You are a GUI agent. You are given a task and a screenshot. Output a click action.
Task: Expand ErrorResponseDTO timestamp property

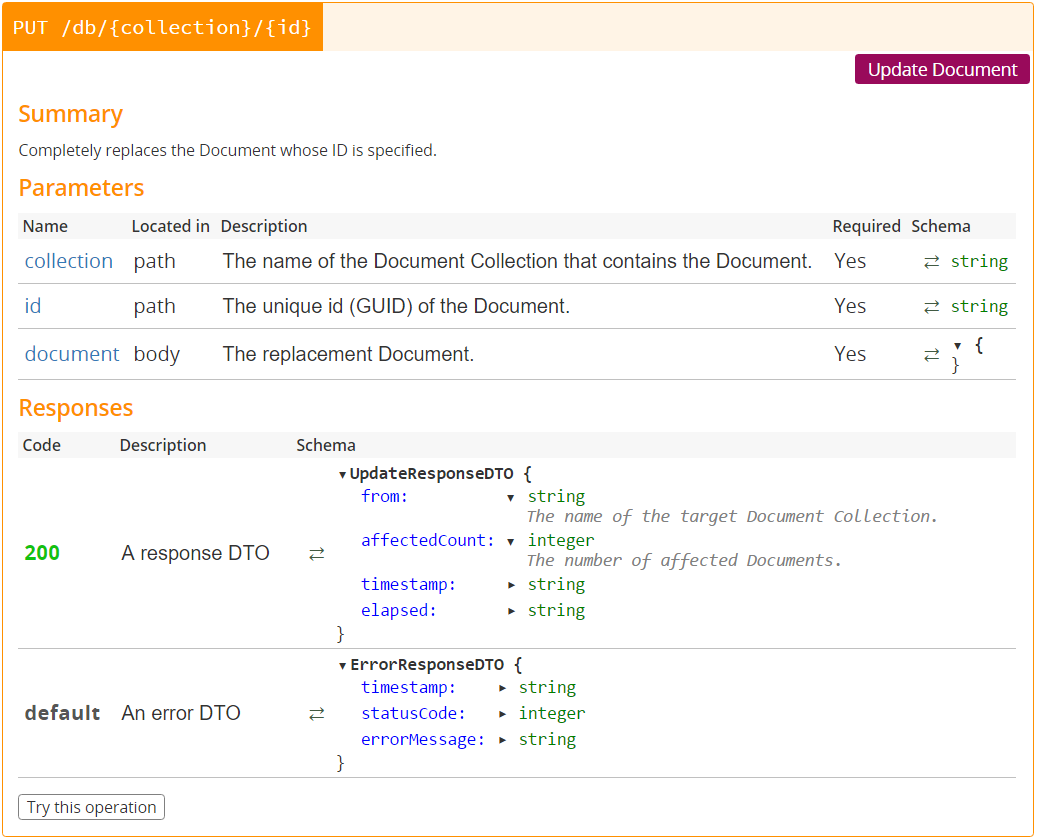coord(503,689)
